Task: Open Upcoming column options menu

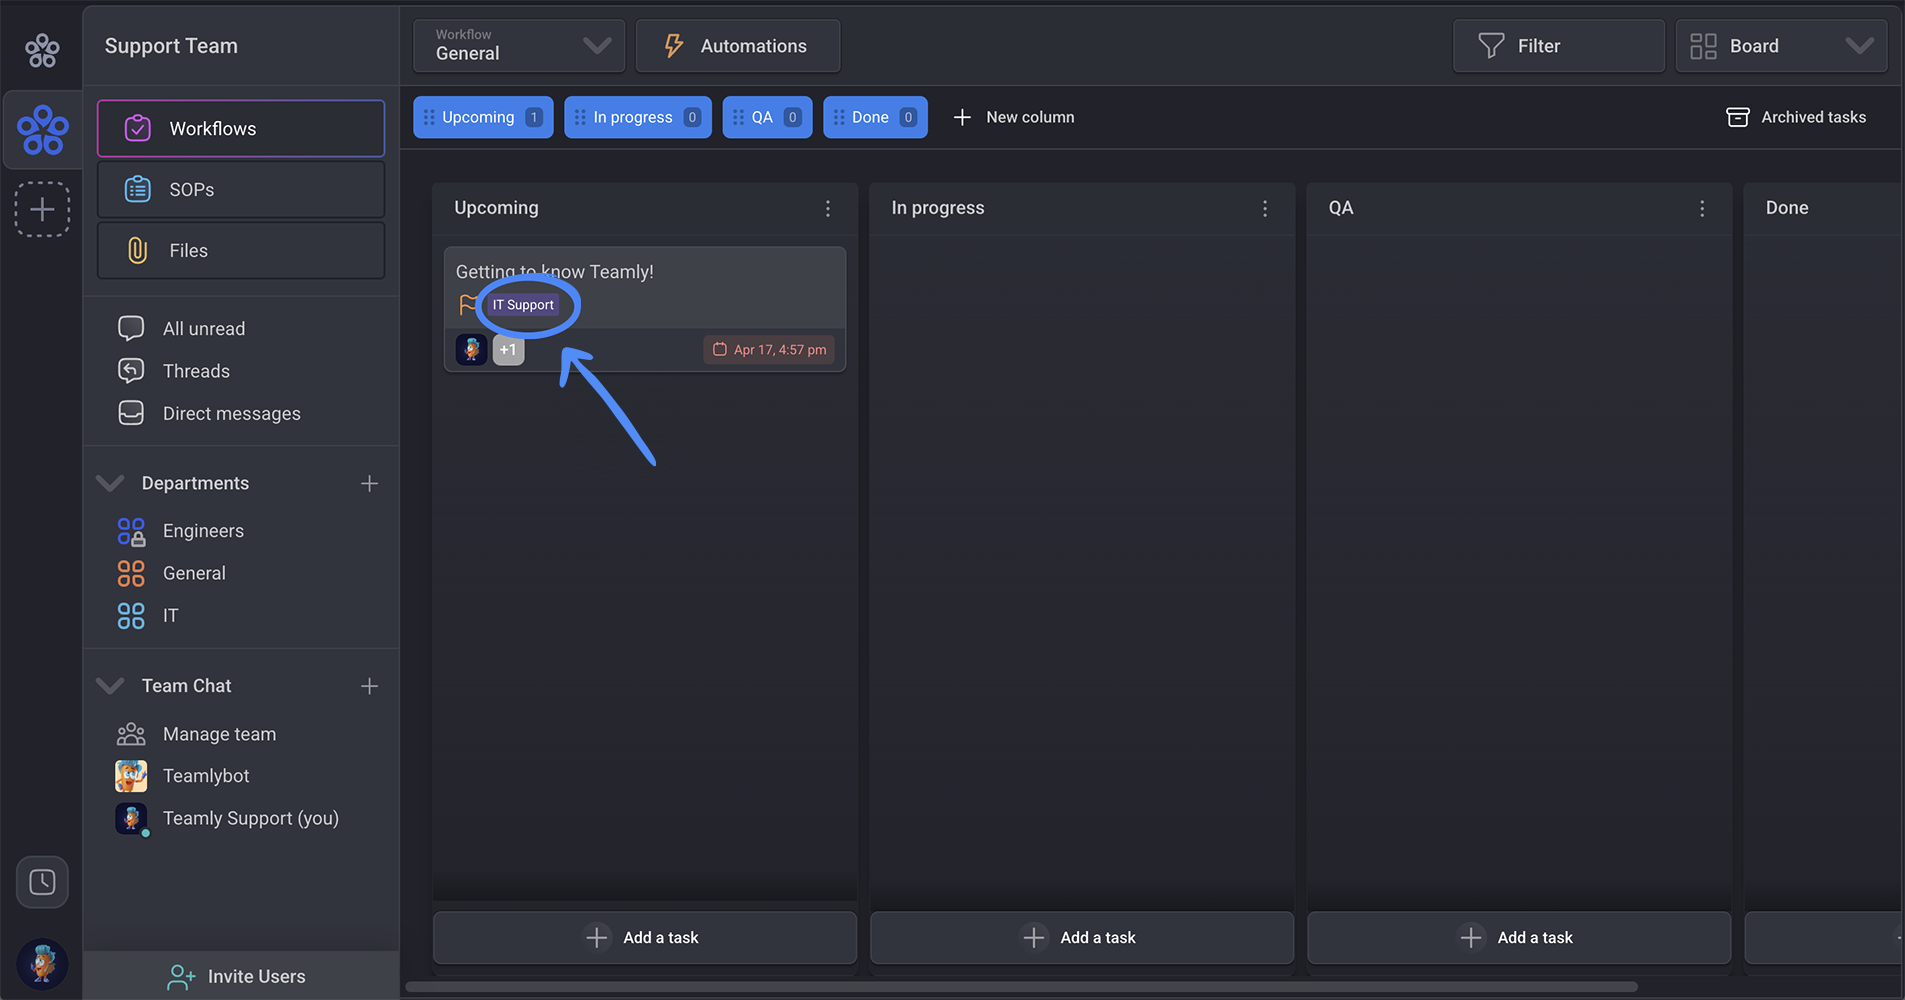Action: (x=828, y=208)
